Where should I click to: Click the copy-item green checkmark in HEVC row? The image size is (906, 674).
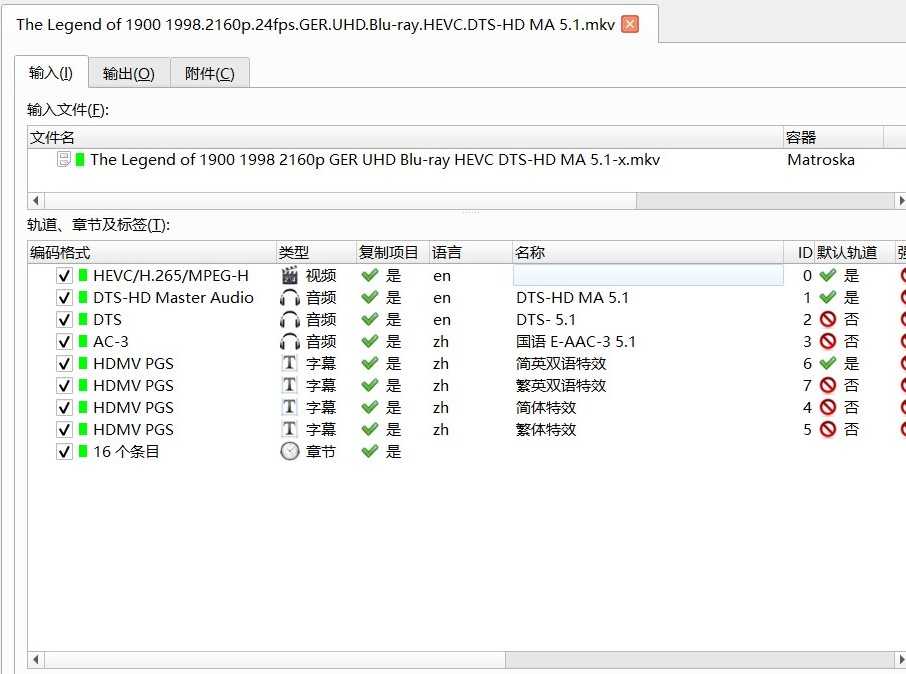[x=370, y=276]
